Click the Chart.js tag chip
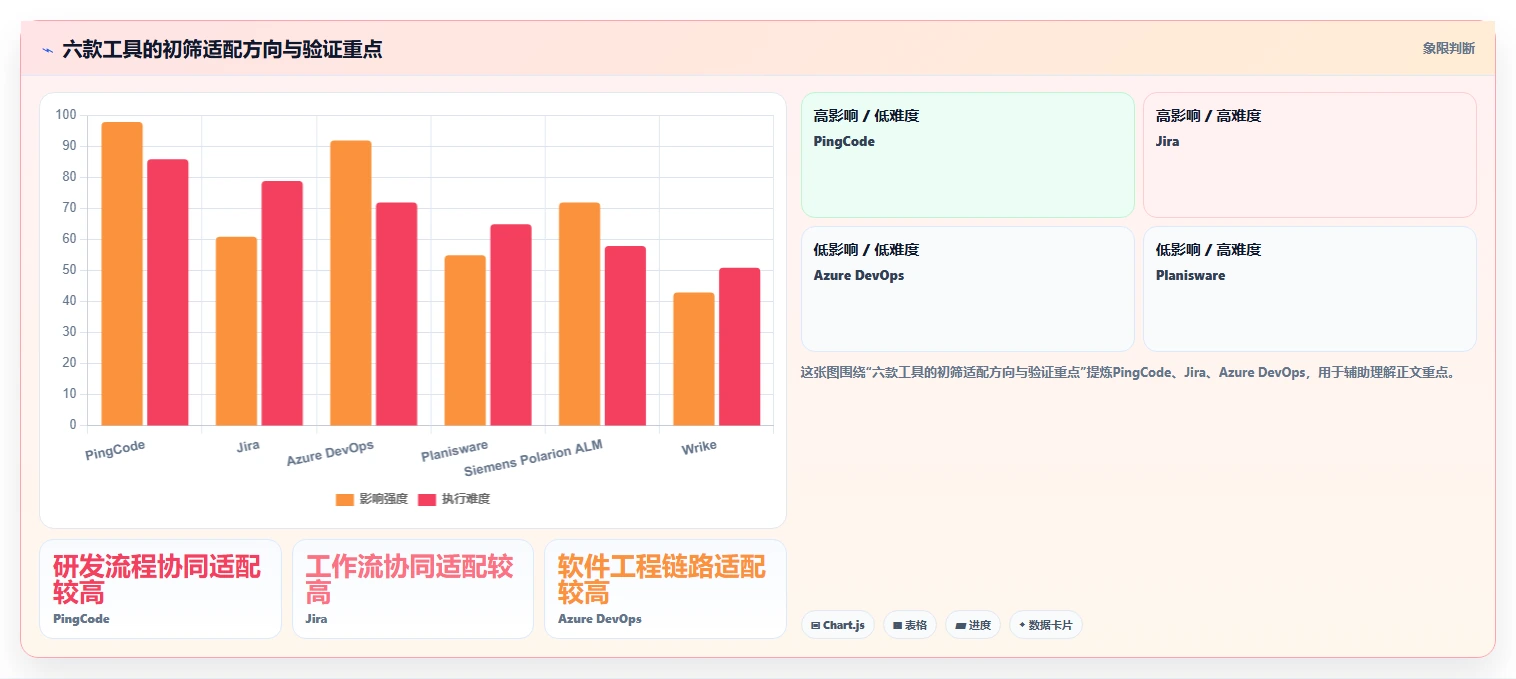This screenshot has width=1516, height=679. (x=838, y=625)
